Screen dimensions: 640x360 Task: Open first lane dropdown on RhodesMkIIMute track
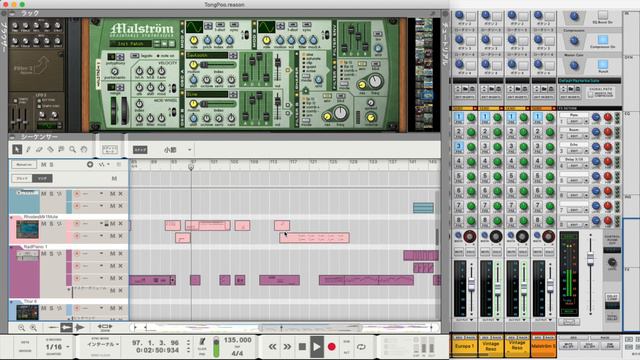click(x=101, y=224)
